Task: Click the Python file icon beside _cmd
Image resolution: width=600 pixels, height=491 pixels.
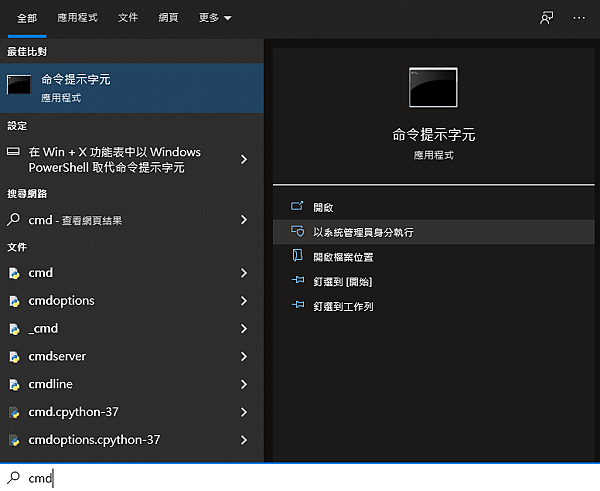Action: tap(14, 329)
